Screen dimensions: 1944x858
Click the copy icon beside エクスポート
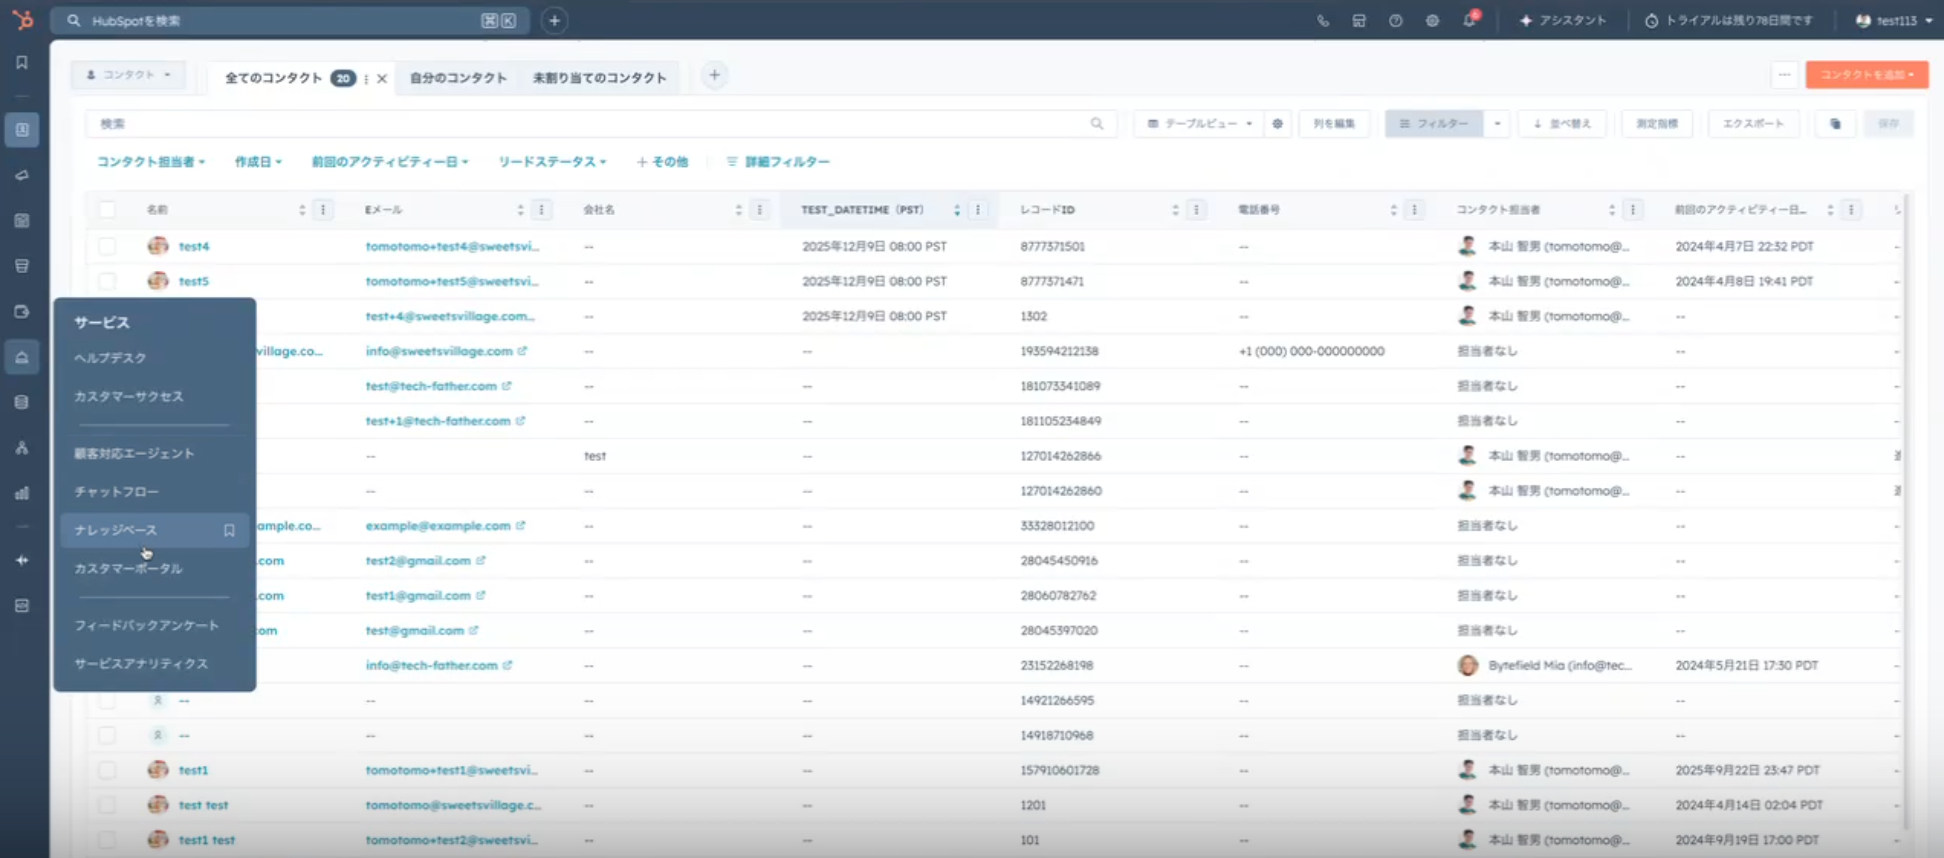1835,124
